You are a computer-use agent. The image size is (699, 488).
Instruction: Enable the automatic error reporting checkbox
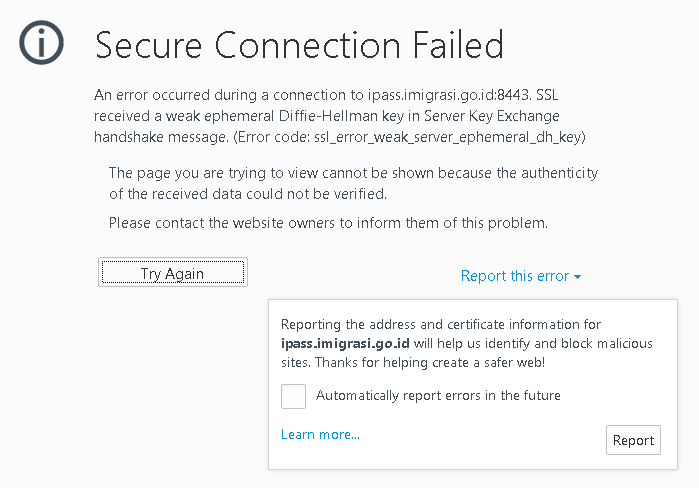click(x=293, y=396)
